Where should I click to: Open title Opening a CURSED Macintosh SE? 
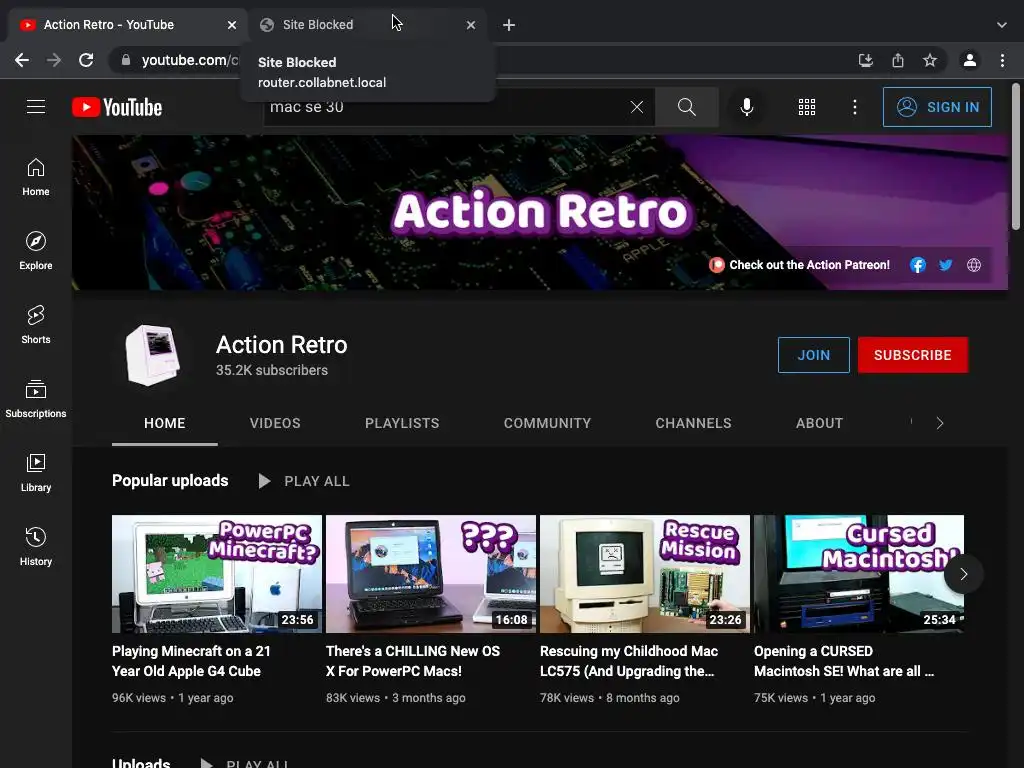click(x=844, y=661)
